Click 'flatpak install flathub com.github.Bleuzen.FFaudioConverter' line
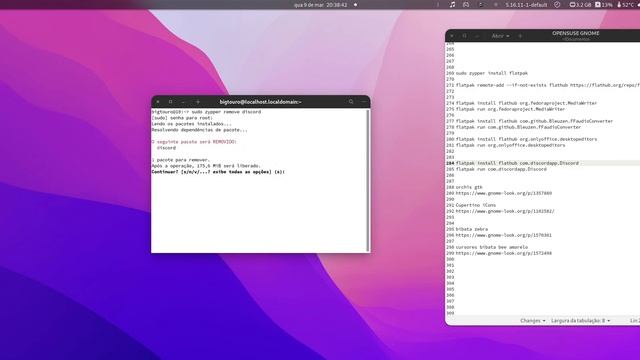Image resolution: width=640 pixels, height=360 pixels. [x=534, y=121]
